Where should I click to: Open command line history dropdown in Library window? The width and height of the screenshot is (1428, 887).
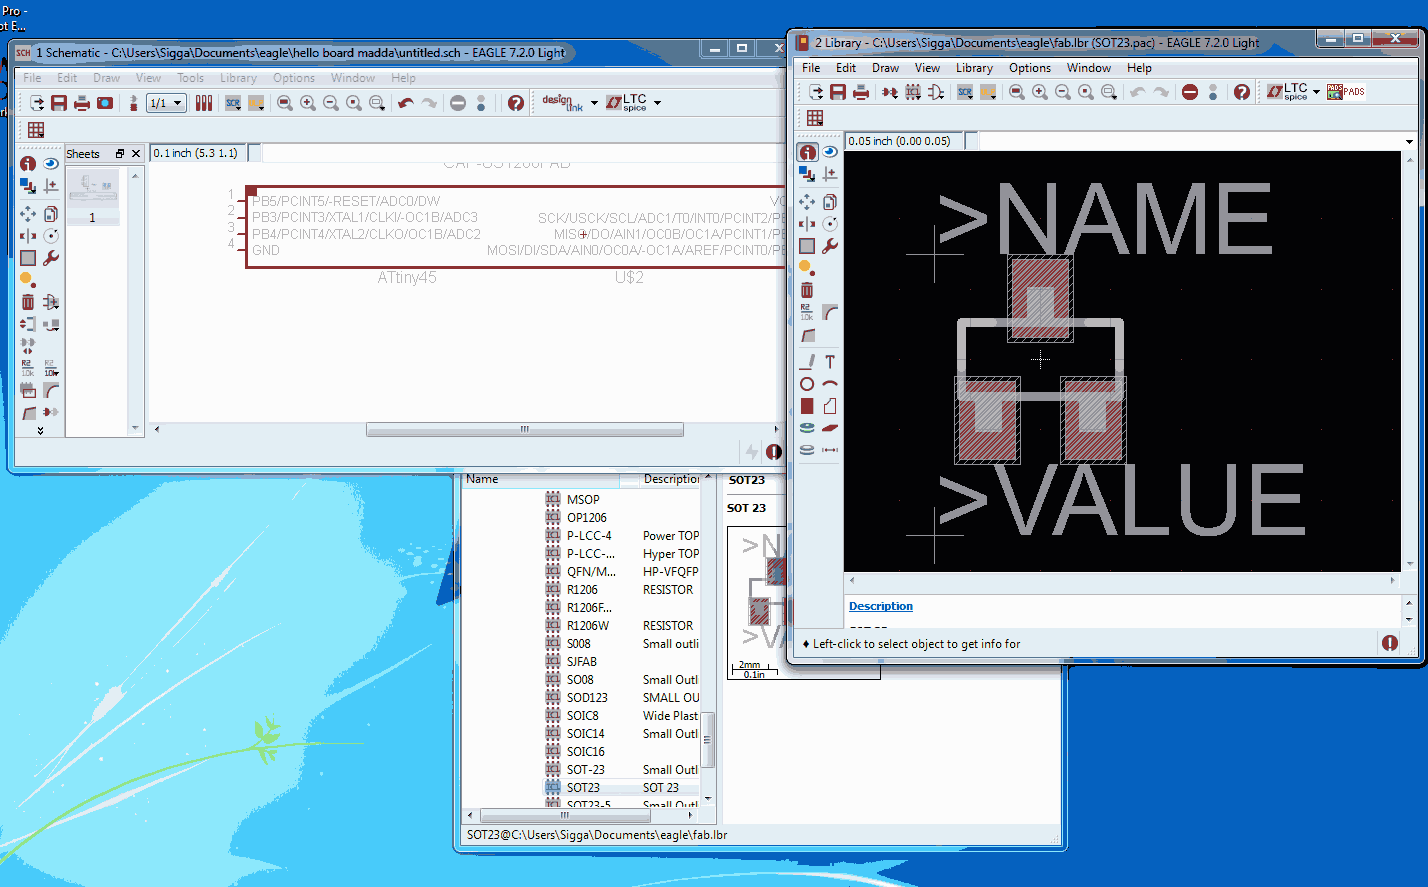[x=1409, y=141]
